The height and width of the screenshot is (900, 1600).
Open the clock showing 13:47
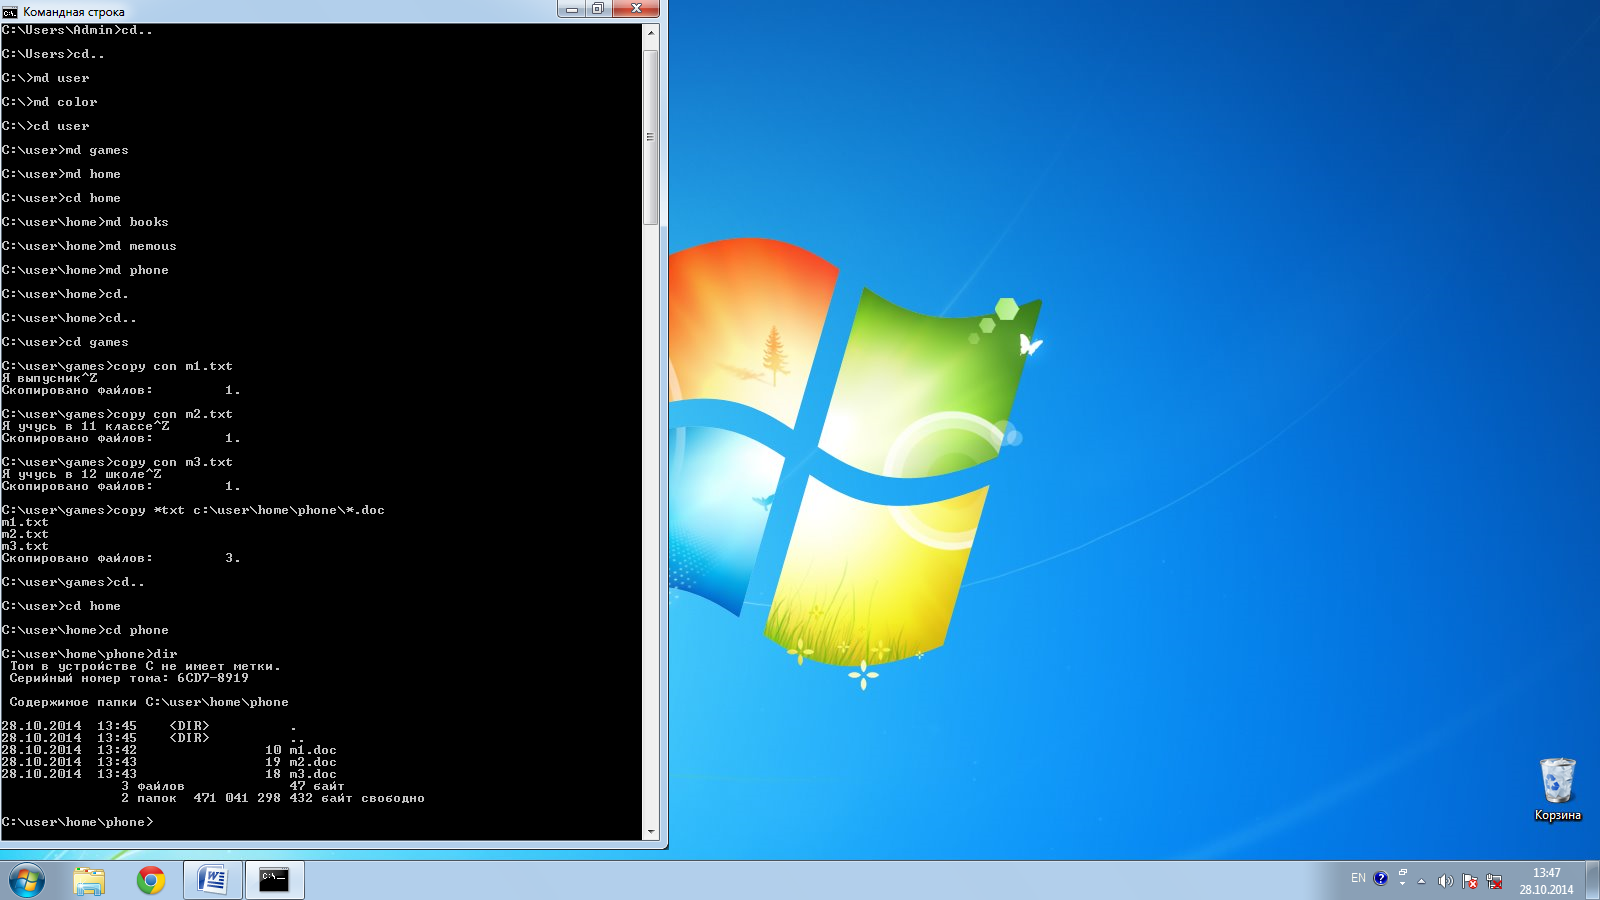[x=1546, y=881]
